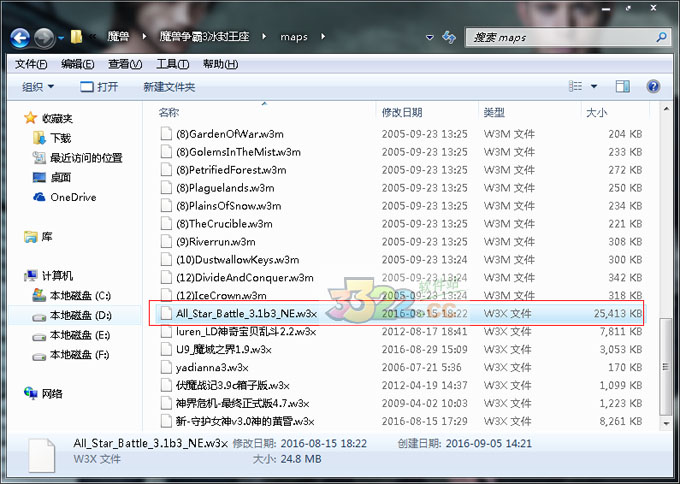Sort by the 名称 column header
The height and width of the screenshot is (484, 680).
point(168,113)
